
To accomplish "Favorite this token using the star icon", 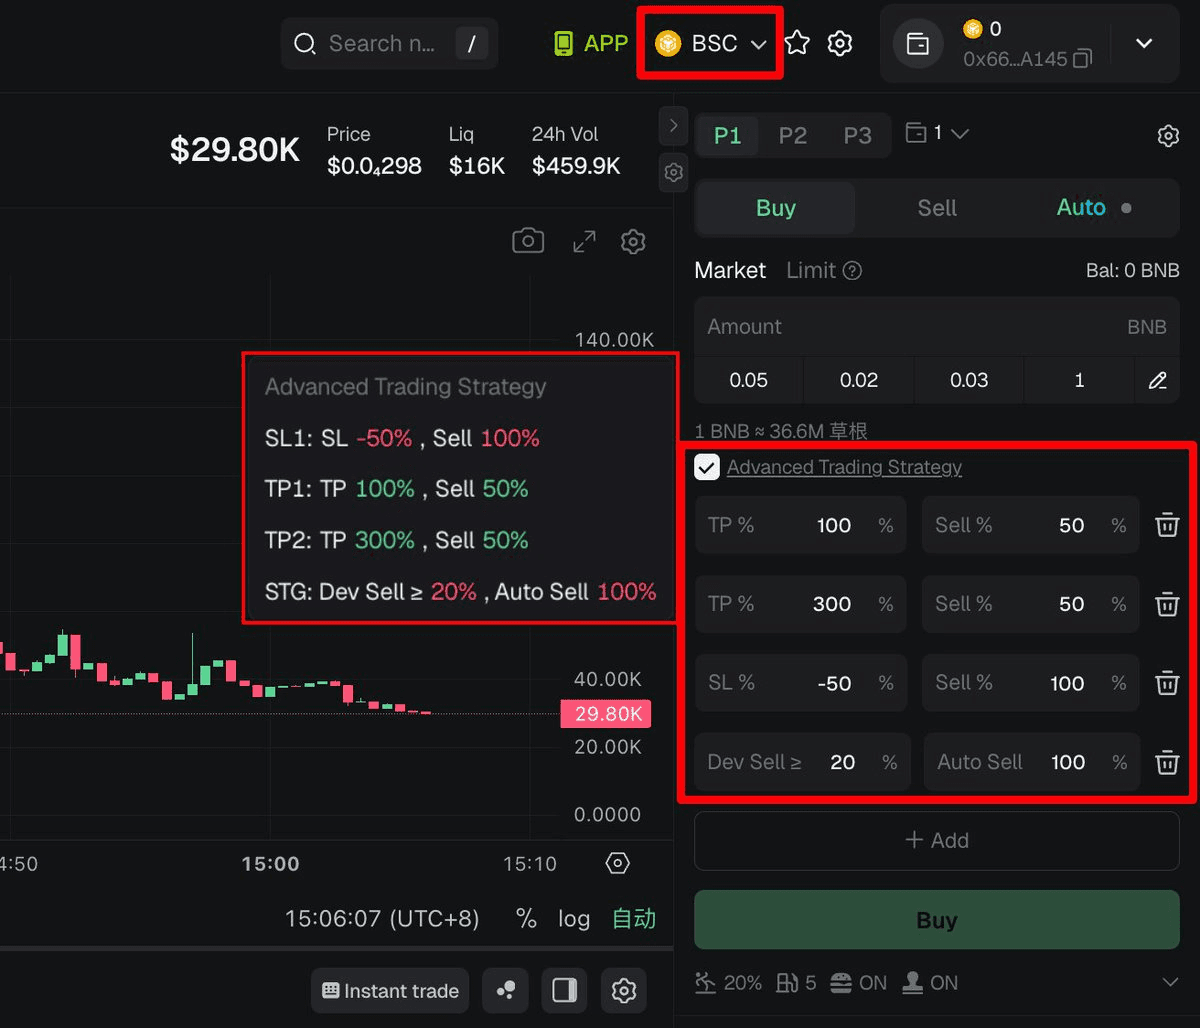I will (796, 43).
